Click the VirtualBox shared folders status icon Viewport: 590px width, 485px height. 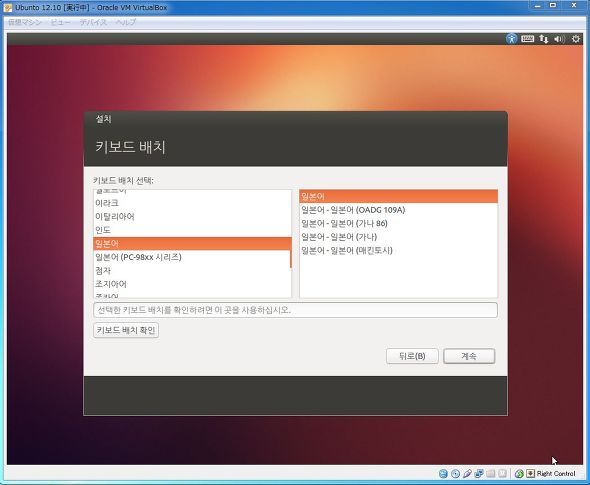(x=490, y=474)
